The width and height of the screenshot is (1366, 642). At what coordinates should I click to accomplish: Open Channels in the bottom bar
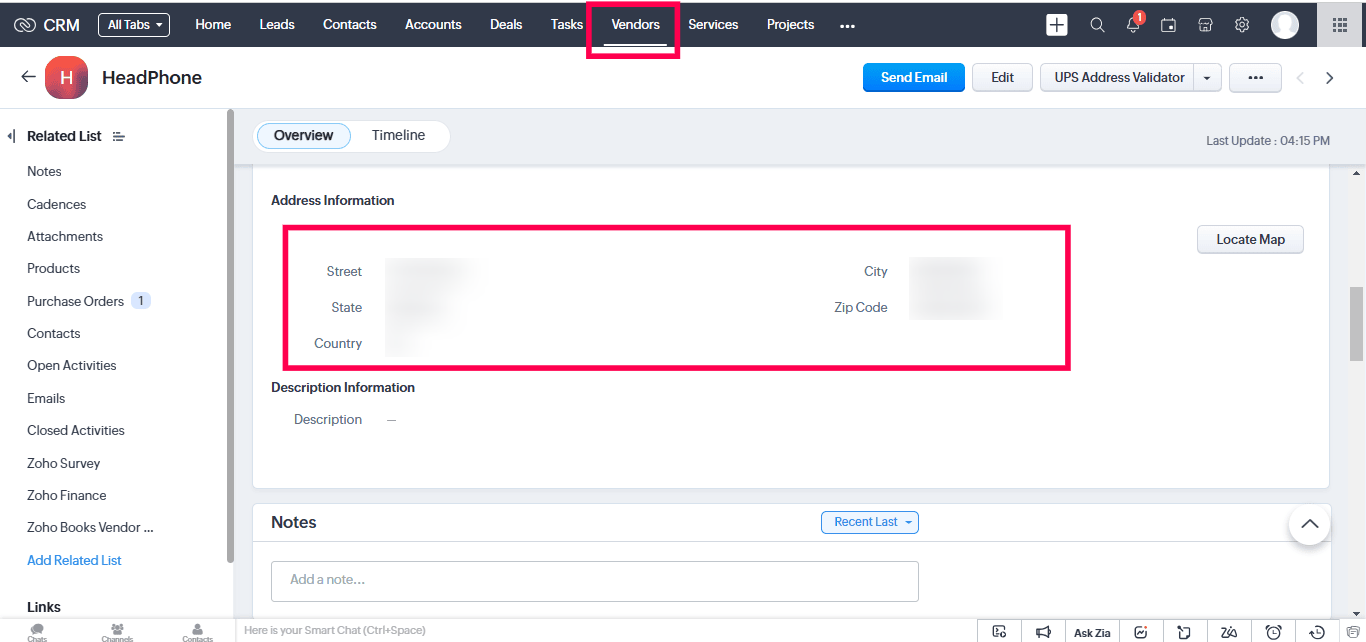coord(117,632)
